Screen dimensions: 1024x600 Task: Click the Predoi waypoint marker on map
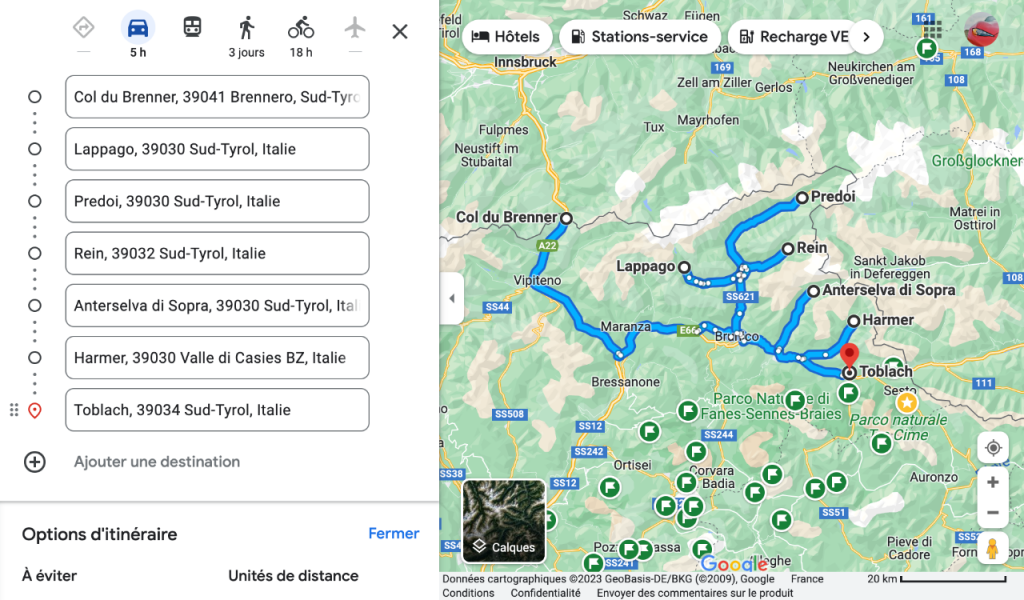tap(802, 197)
